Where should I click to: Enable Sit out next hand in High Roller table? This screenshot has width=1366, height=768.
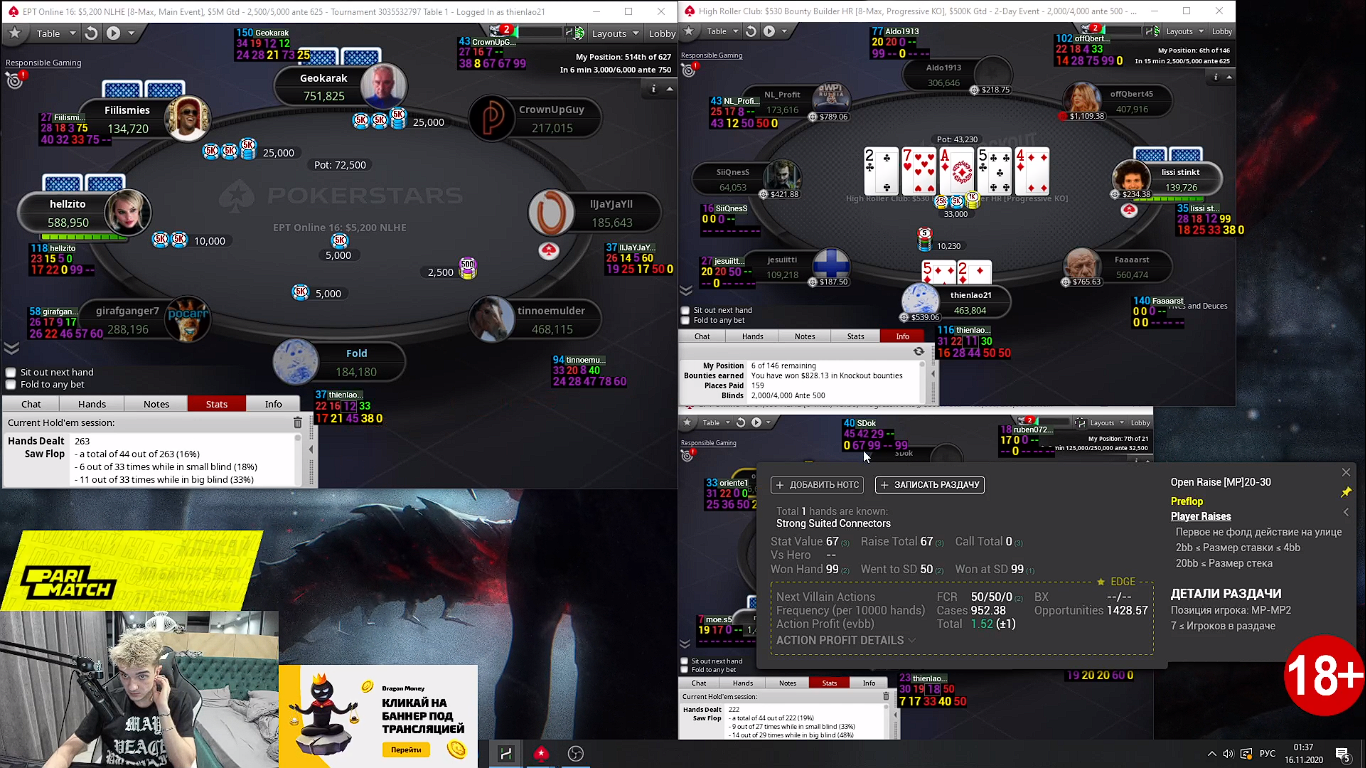point(685,310)
